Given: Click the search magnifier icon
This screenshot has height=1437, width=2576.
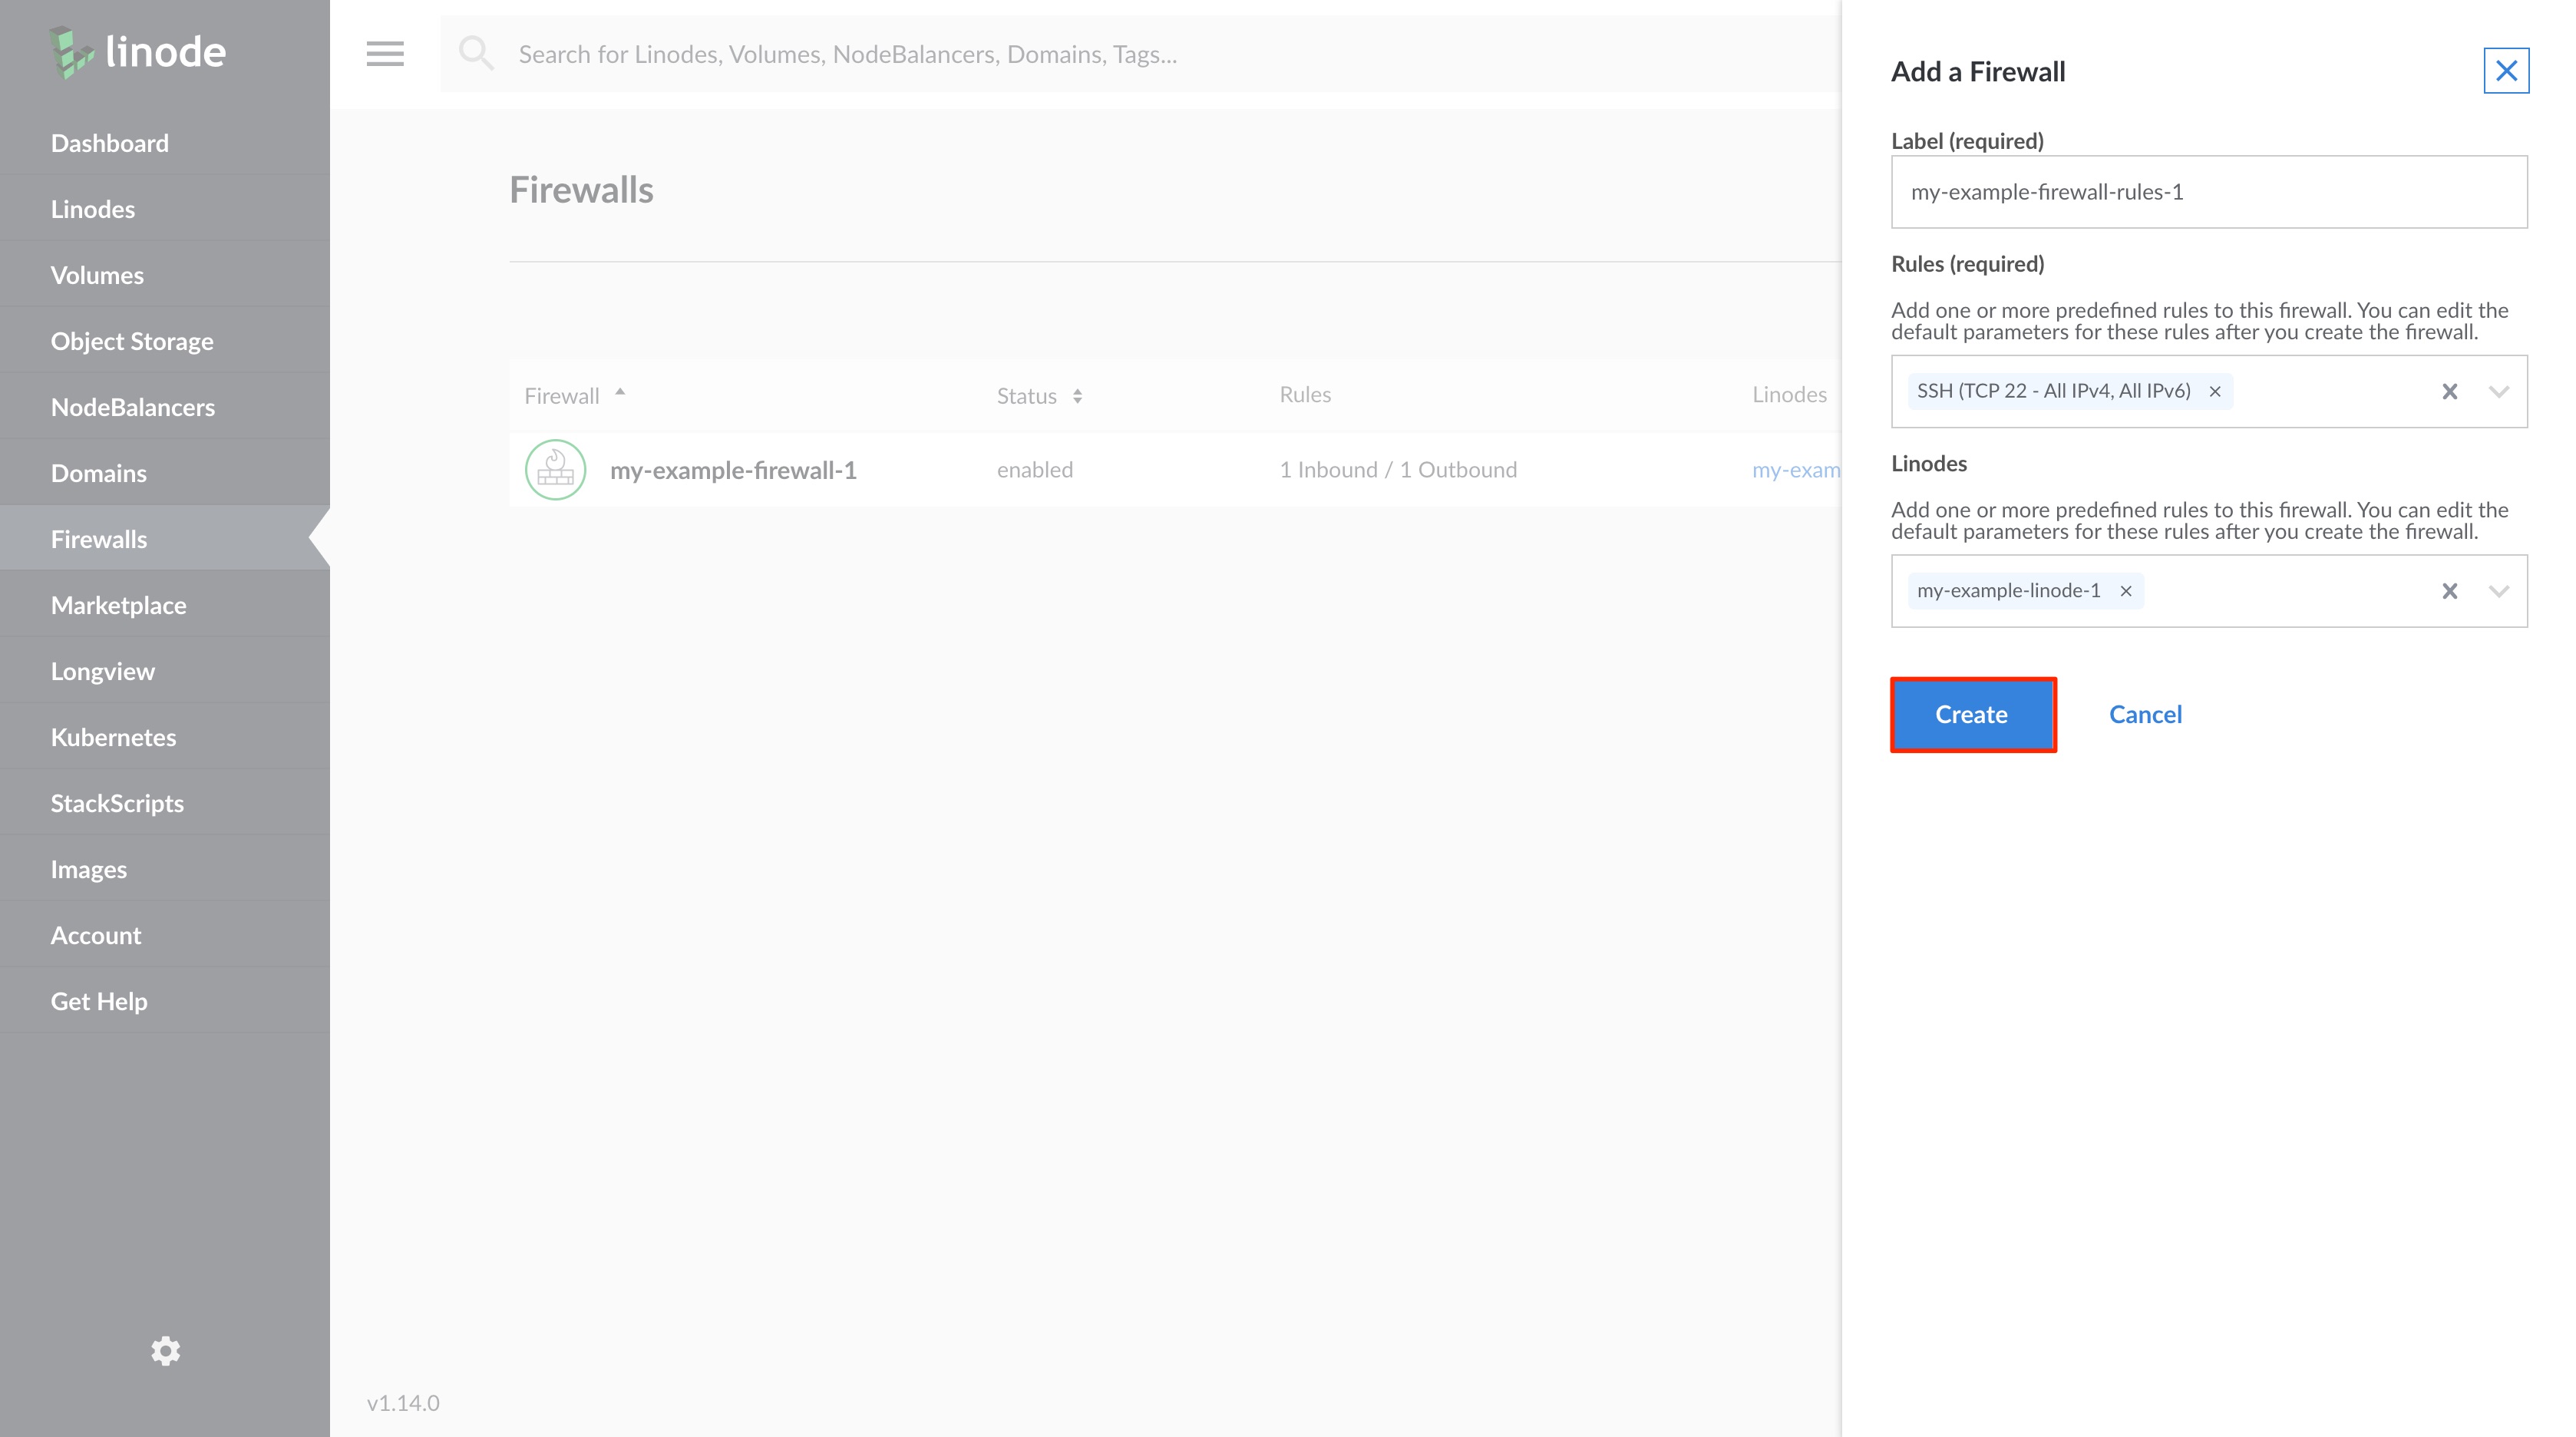Looking at the screenshot, I should click(476, 54).
